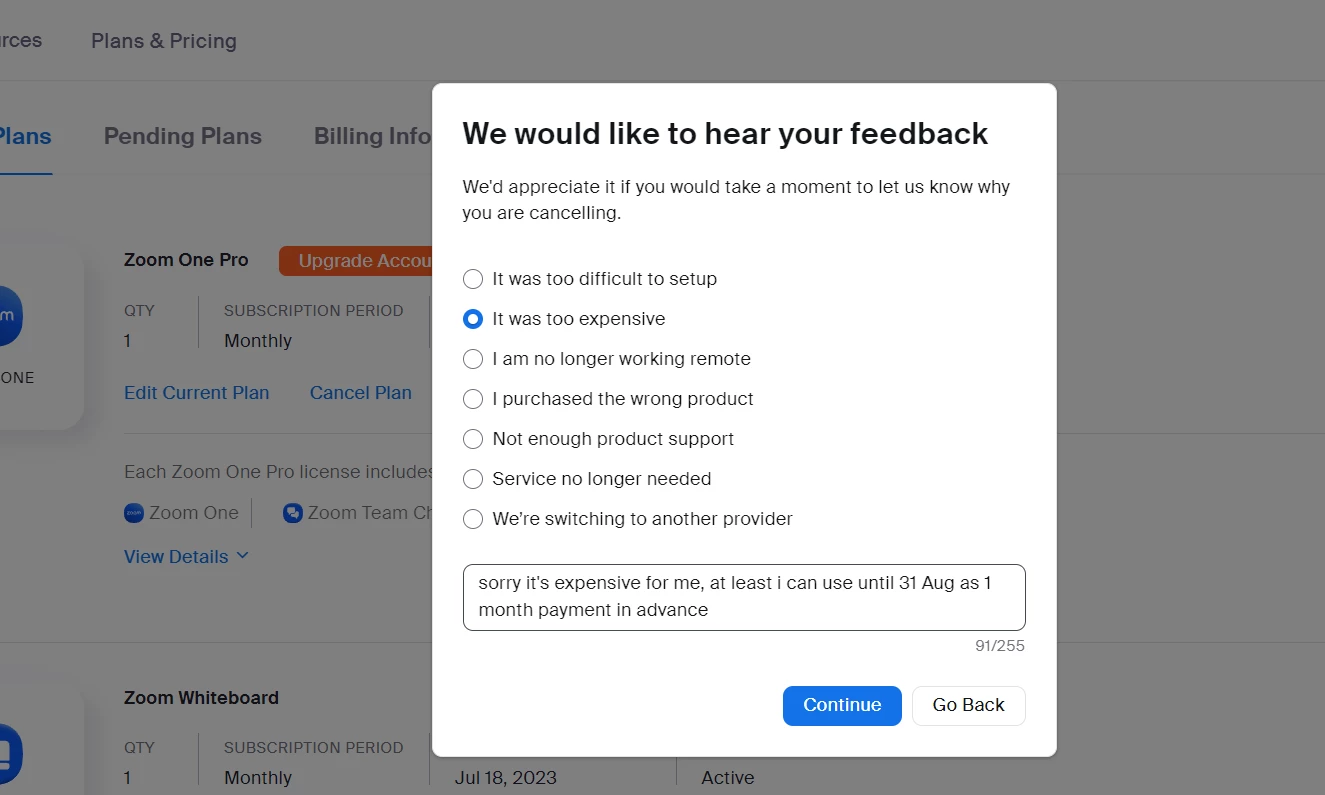Pick "I purchased the wrong product" option

[473, 399]
